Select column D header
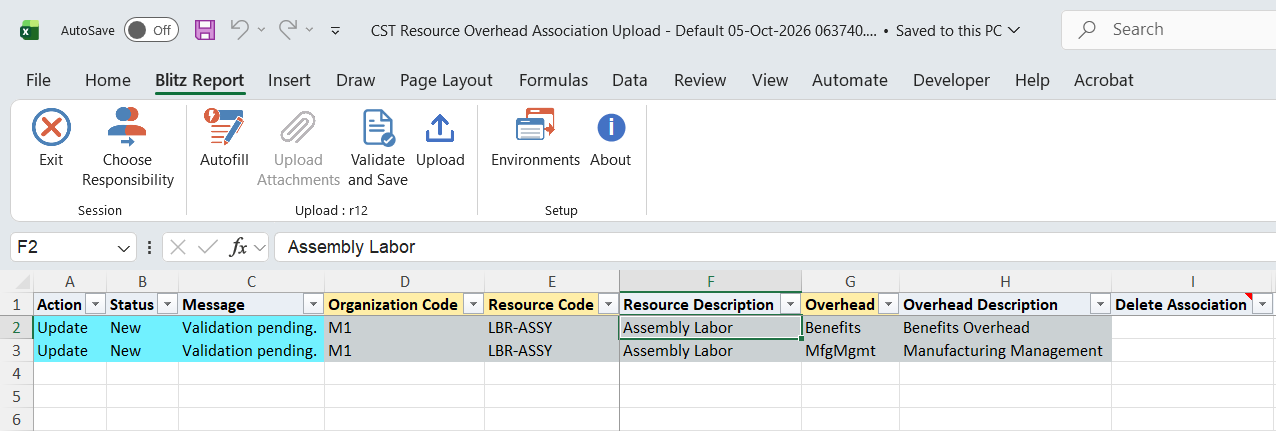The width and height of the screenshot is (1276, 431). point(404,282)
